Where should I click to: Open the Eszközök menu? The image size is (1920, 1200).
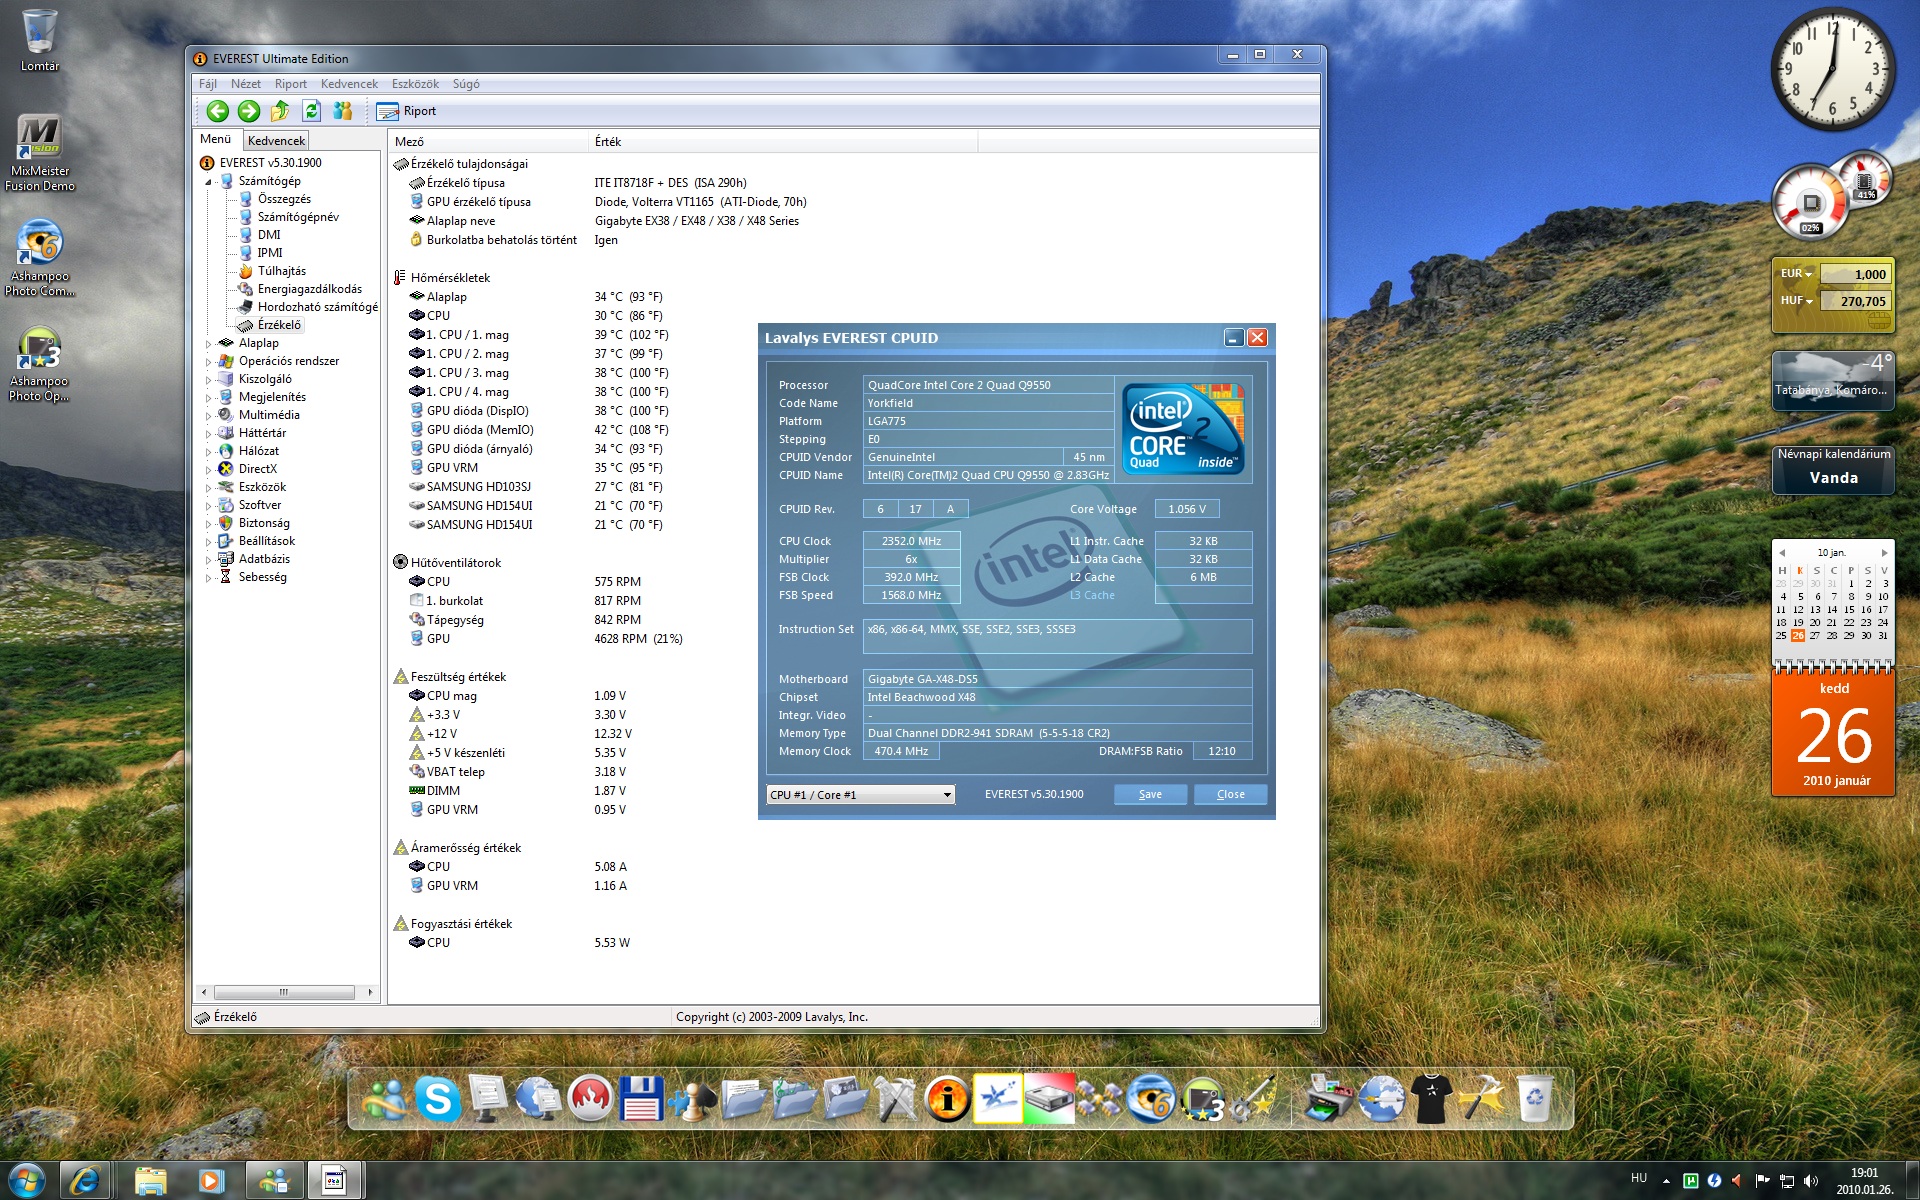click(415, 84)
